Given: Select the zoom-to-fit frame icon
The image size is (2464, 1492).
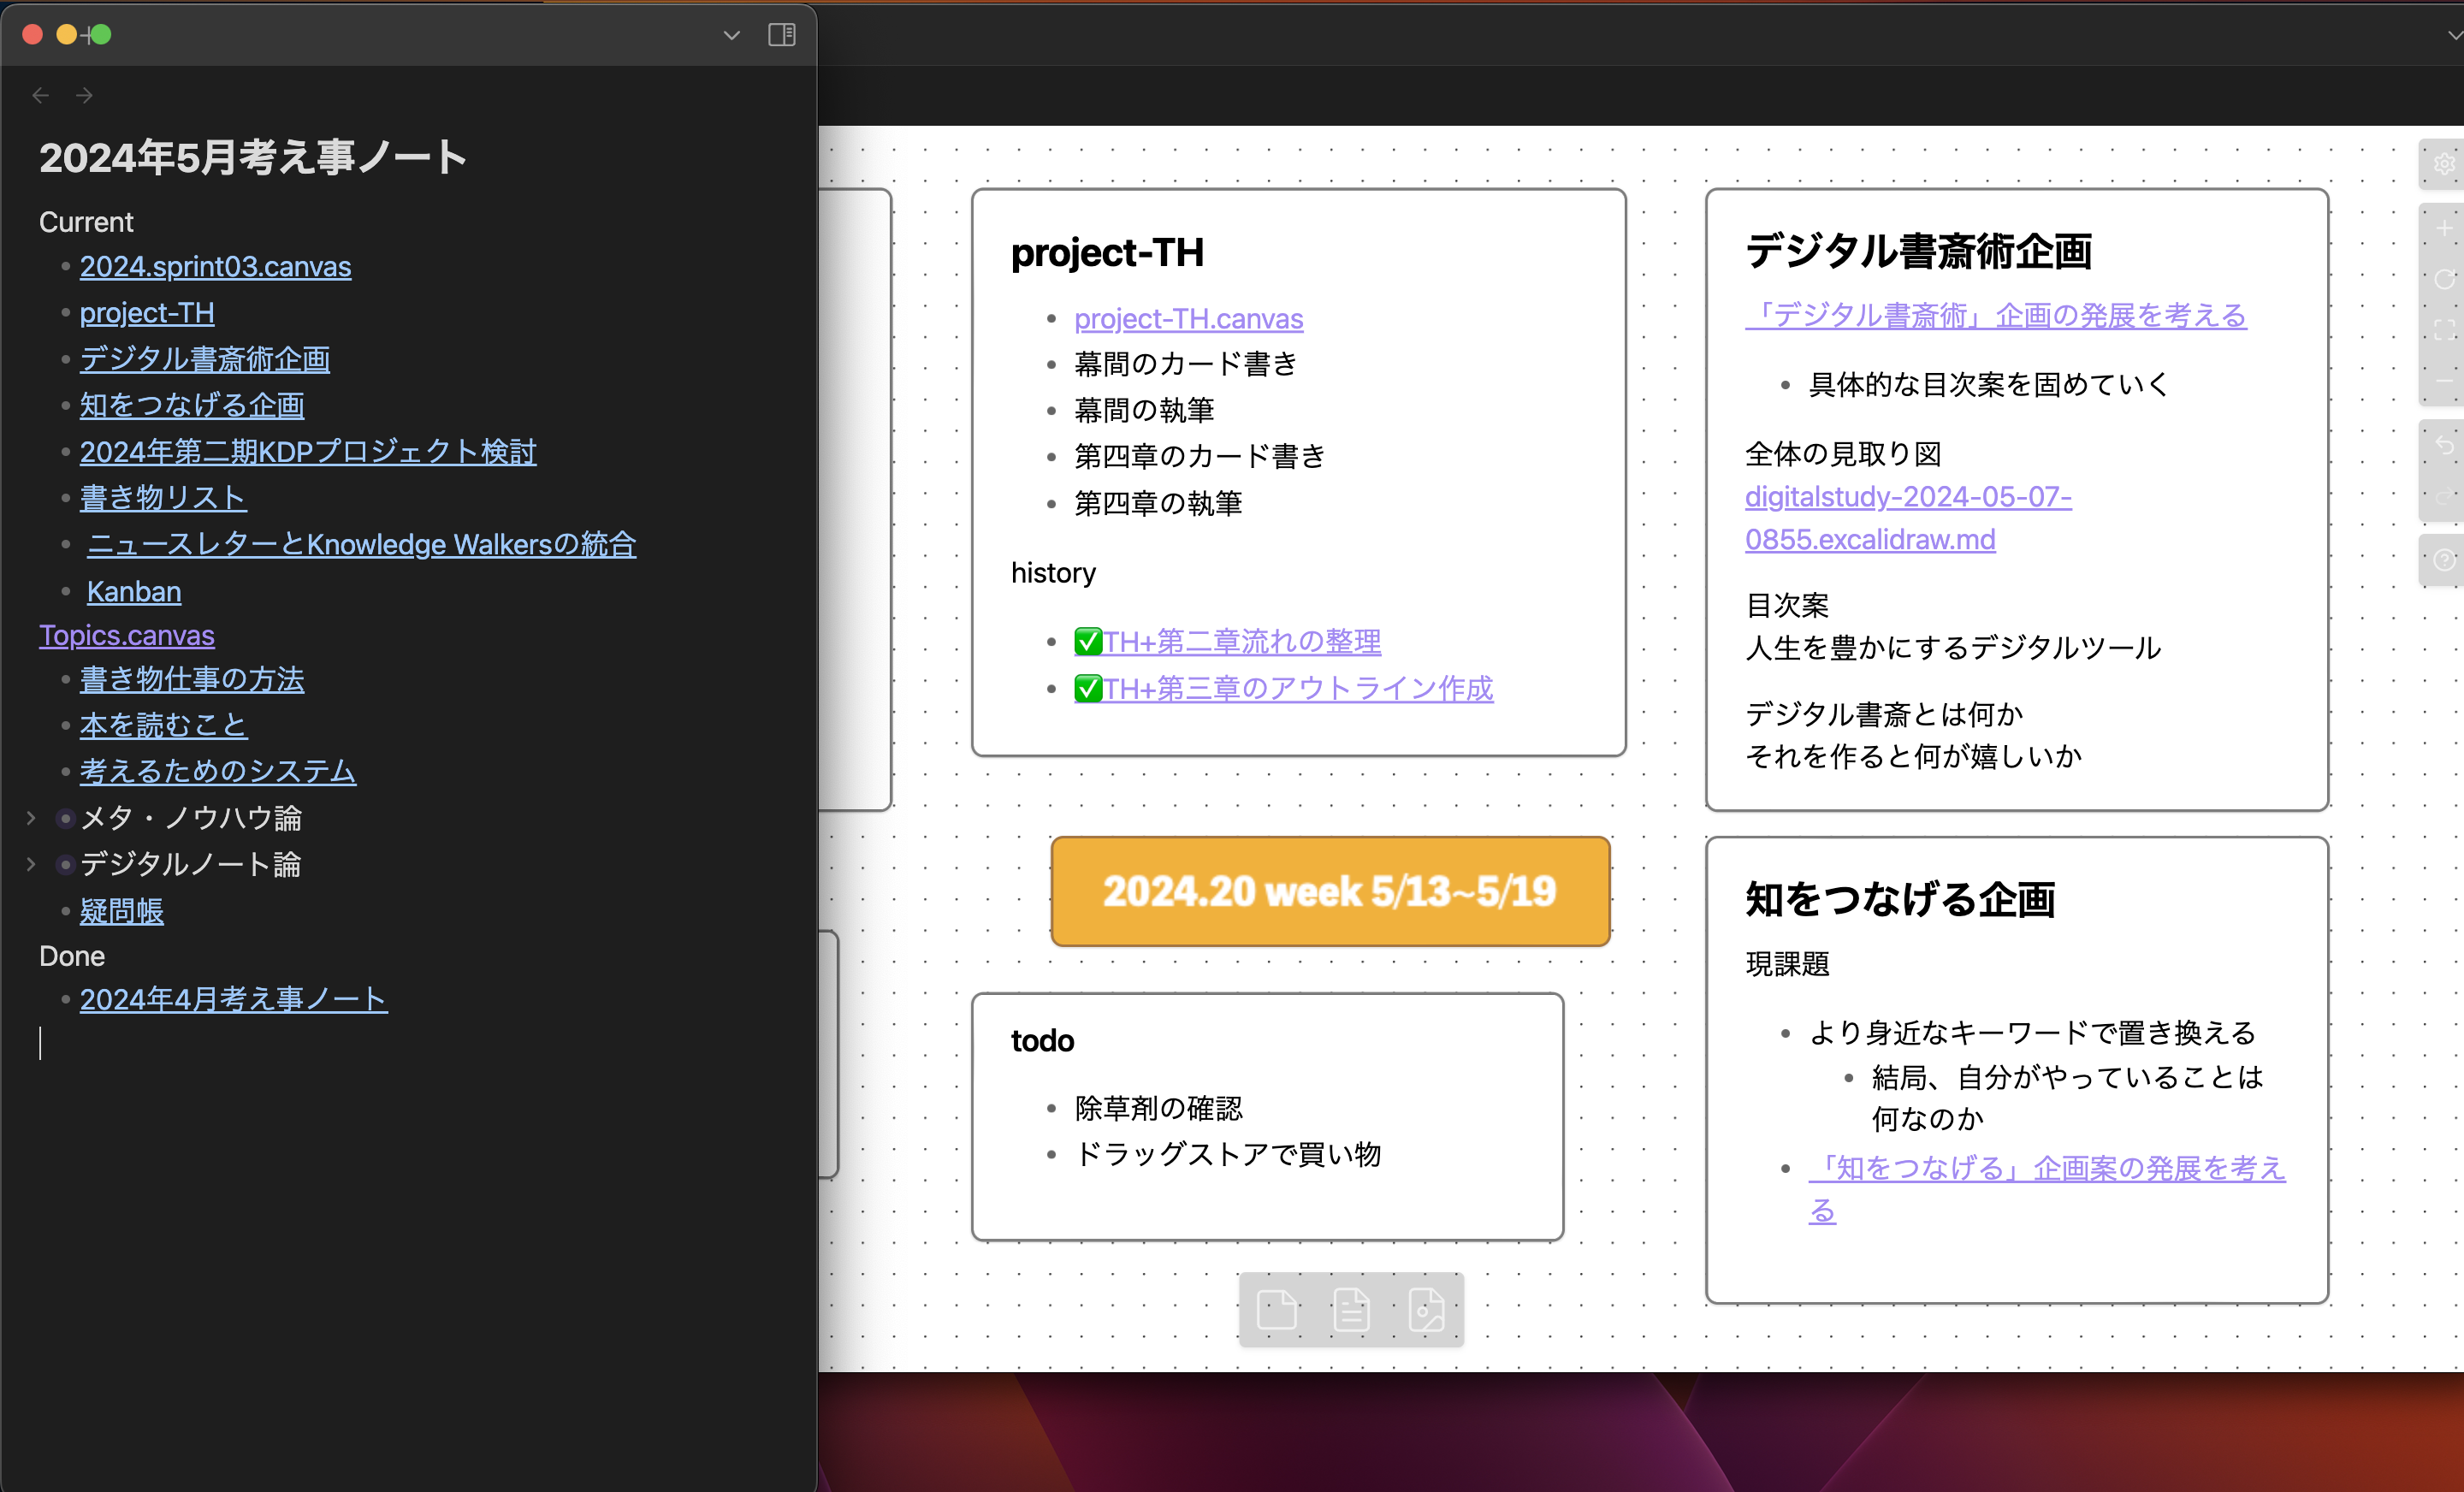Looking at the screenshot, I should coord(2445,327).
